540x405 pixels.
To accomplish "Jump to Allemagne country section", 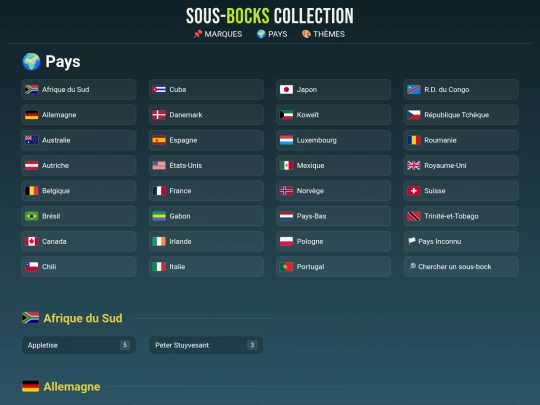I will click(79, 115).
